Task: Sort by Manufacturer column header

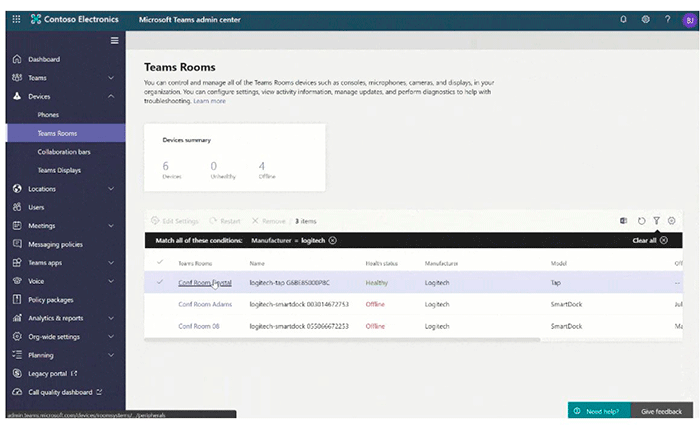Action: 441,263
